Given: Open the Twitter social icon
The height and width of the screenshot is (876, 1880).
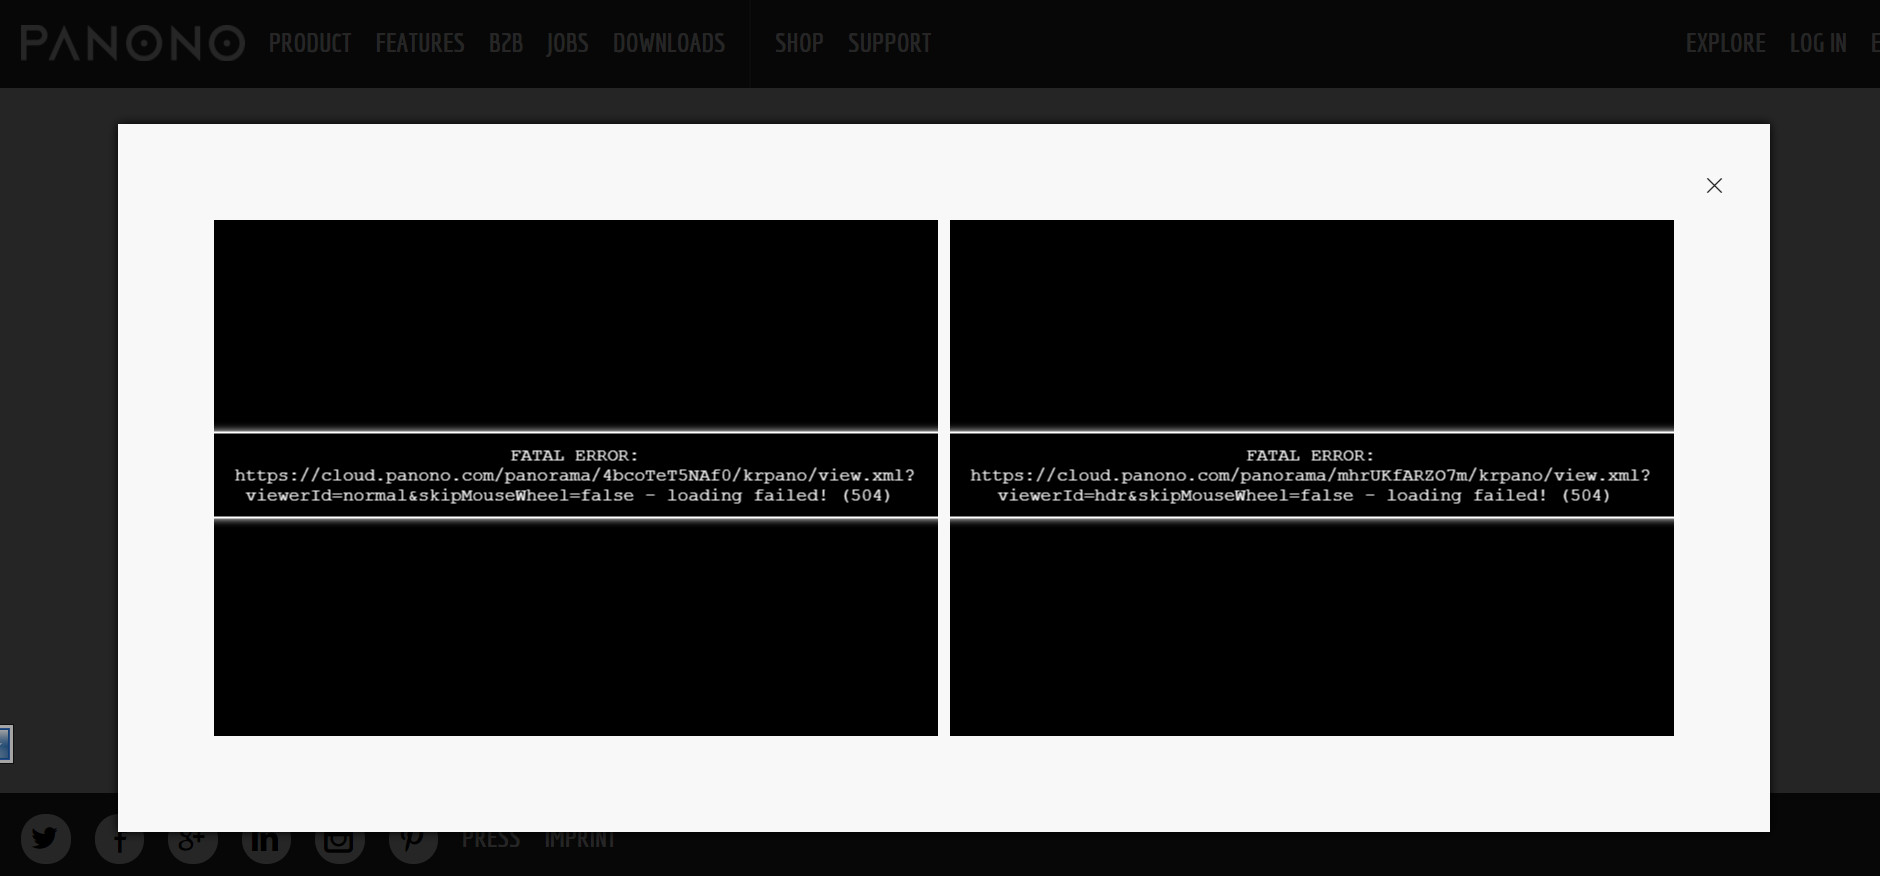Looking at the screenshot, I should click(45, 839).
